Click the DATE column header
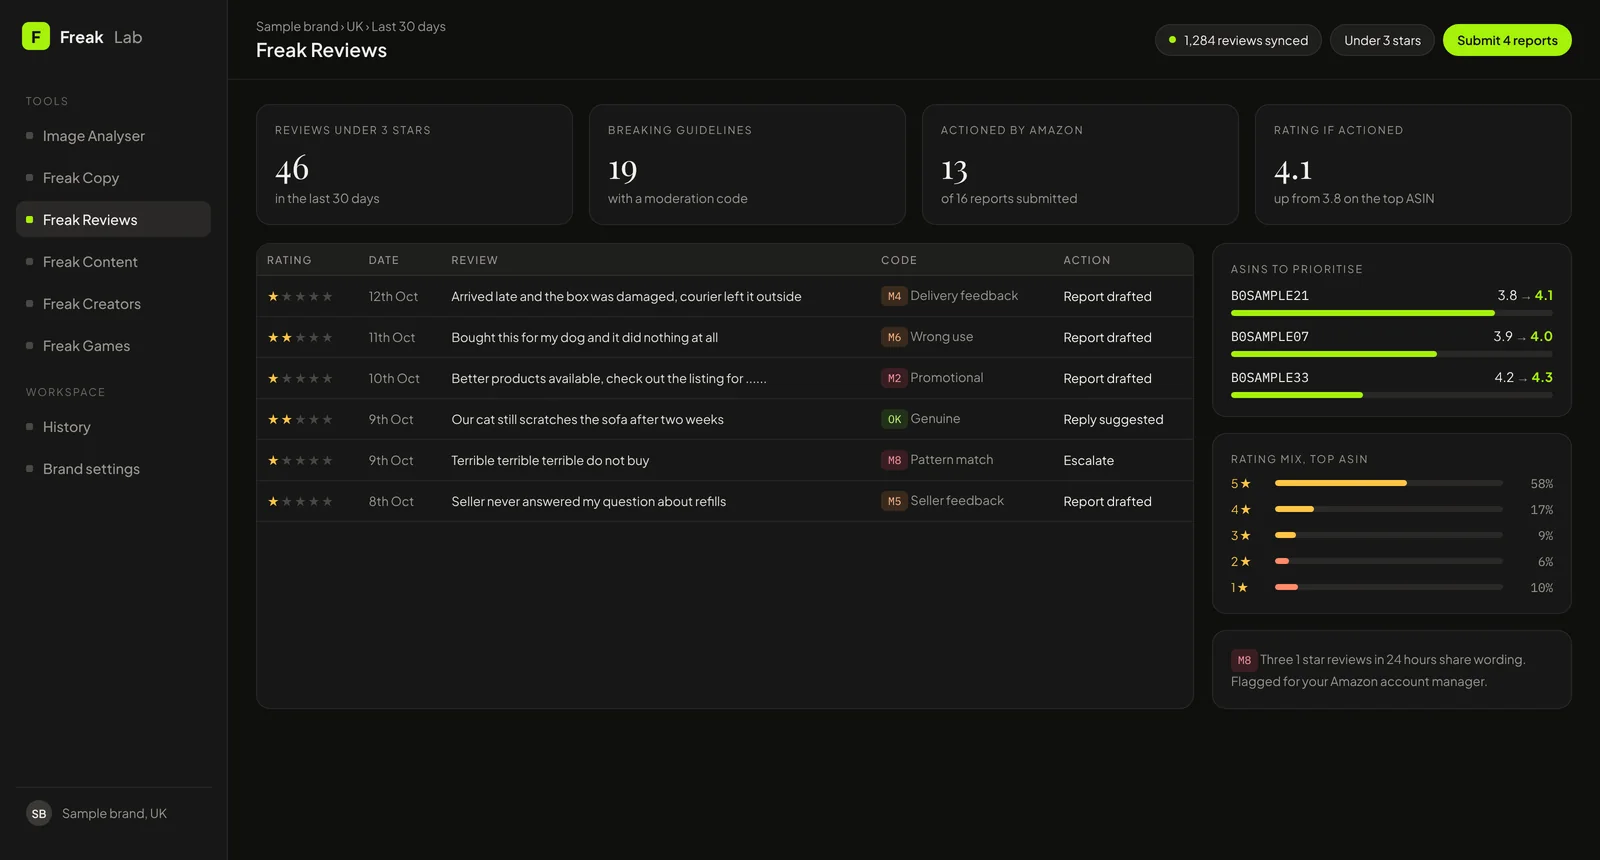Image resolution: width=1600 pixels, height=860 pixels. (384, 260)
